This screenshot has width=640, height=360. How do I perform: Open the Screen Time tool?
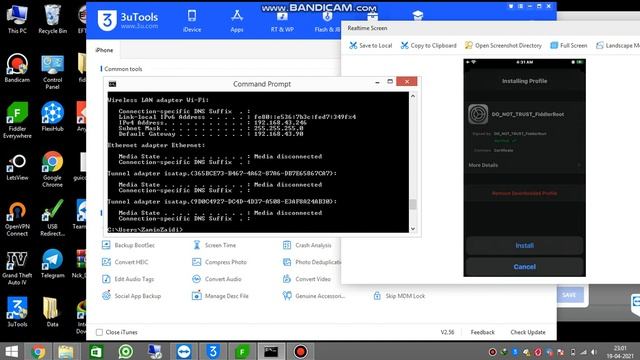click(x=214, y=245)
